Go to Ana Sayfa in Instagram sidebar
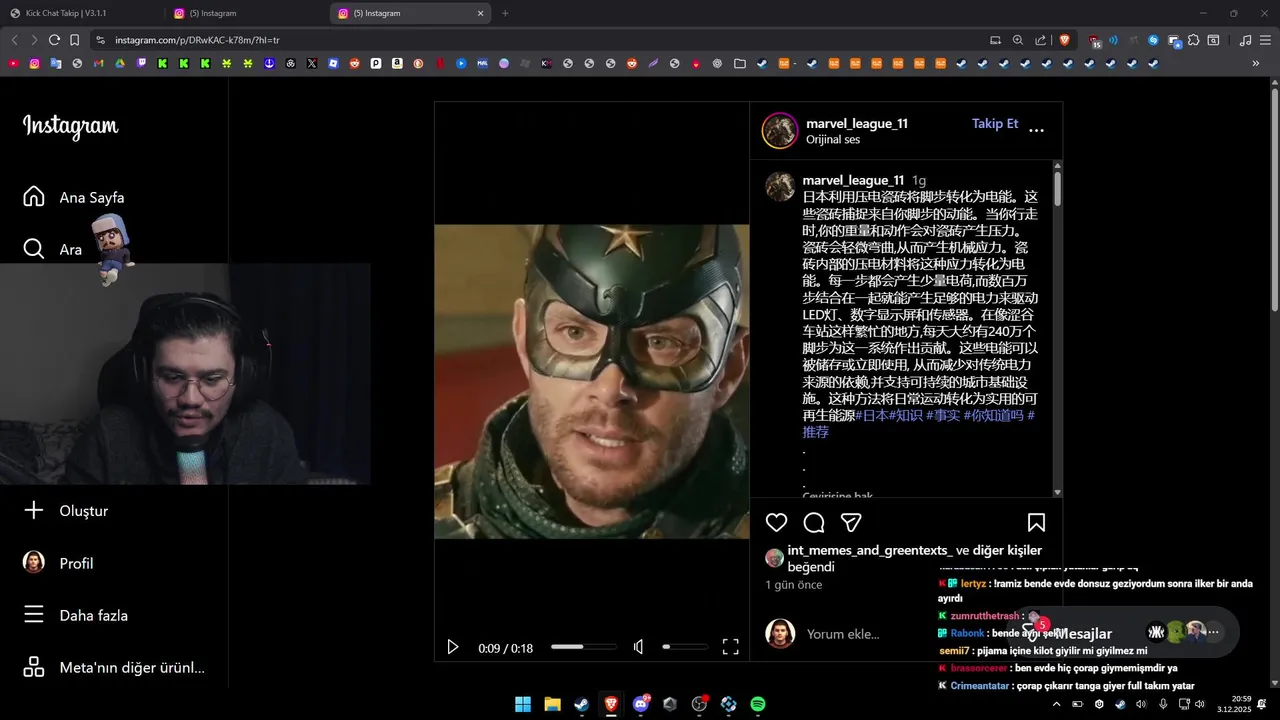This screenshot has height=720, width=1280. tap(74, 197)
